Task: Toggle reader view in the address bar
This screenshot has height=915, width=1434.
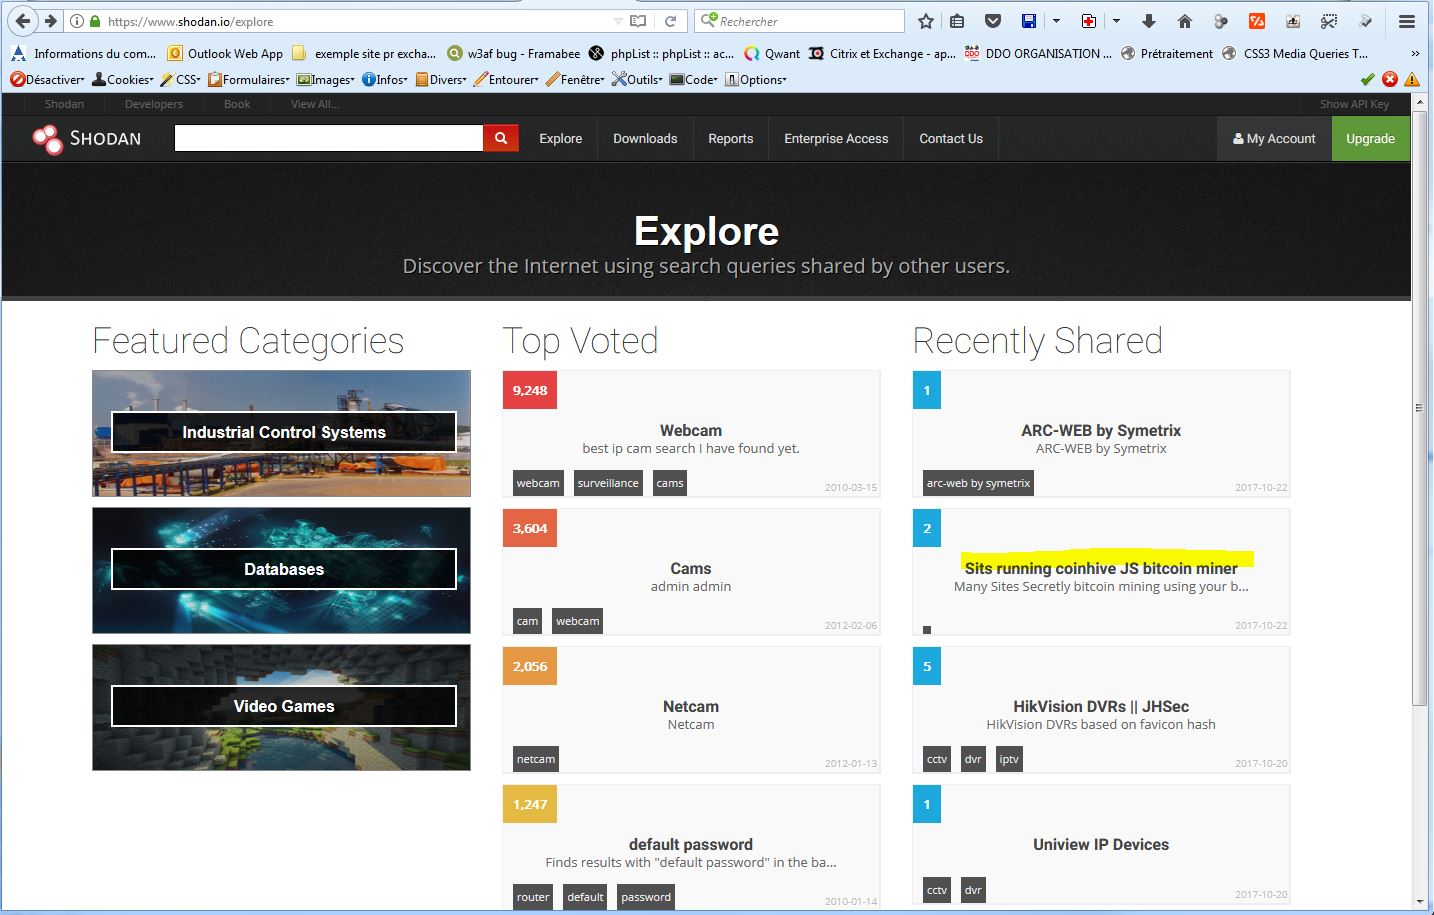Action: coord(638,21)
